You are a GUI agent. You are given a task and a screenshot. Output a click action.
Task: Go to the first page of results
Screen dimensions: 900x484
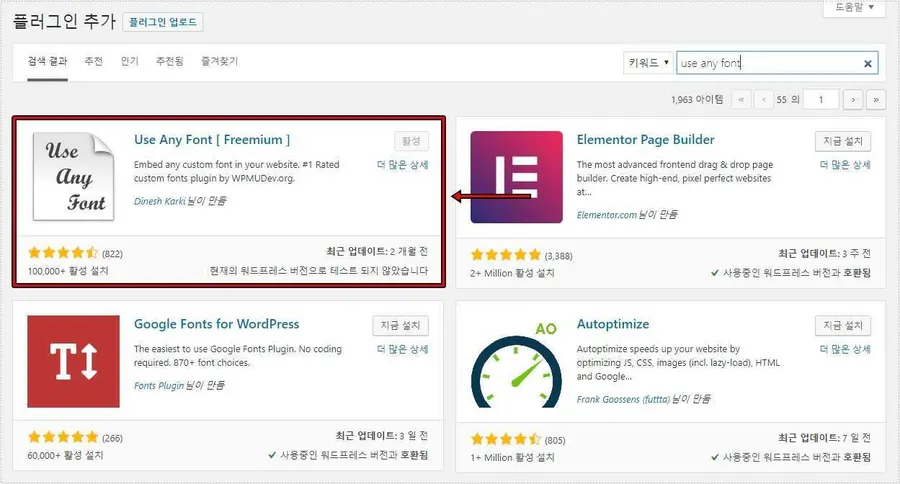pyautogui.click(x=741, y=100)
